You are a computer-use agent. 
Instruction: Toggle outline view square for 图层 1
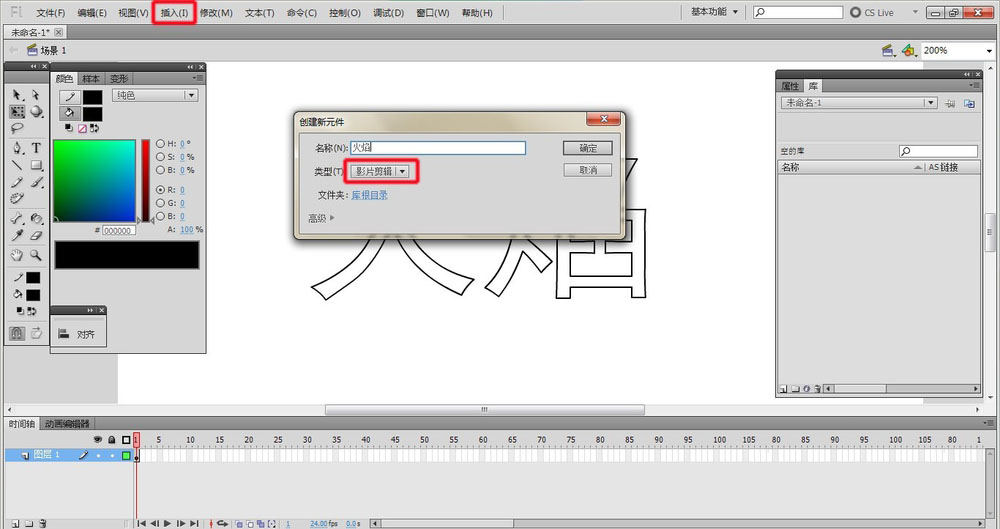point(126,455)
